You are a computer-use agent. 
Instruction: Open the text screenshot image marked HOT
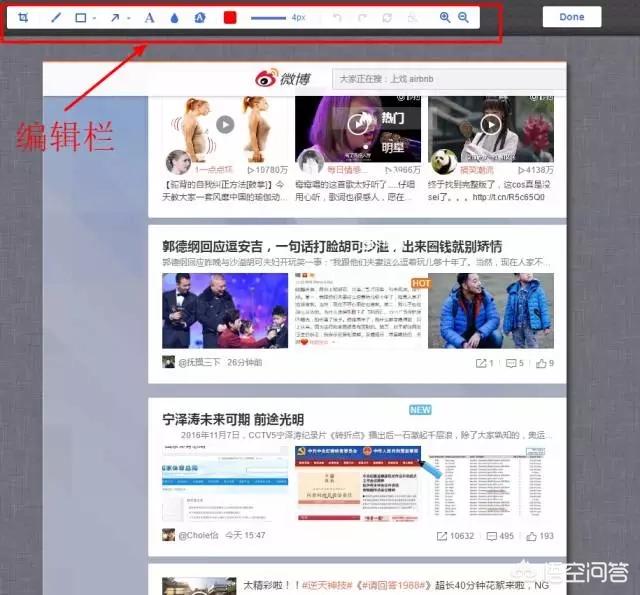coord(359,311)
